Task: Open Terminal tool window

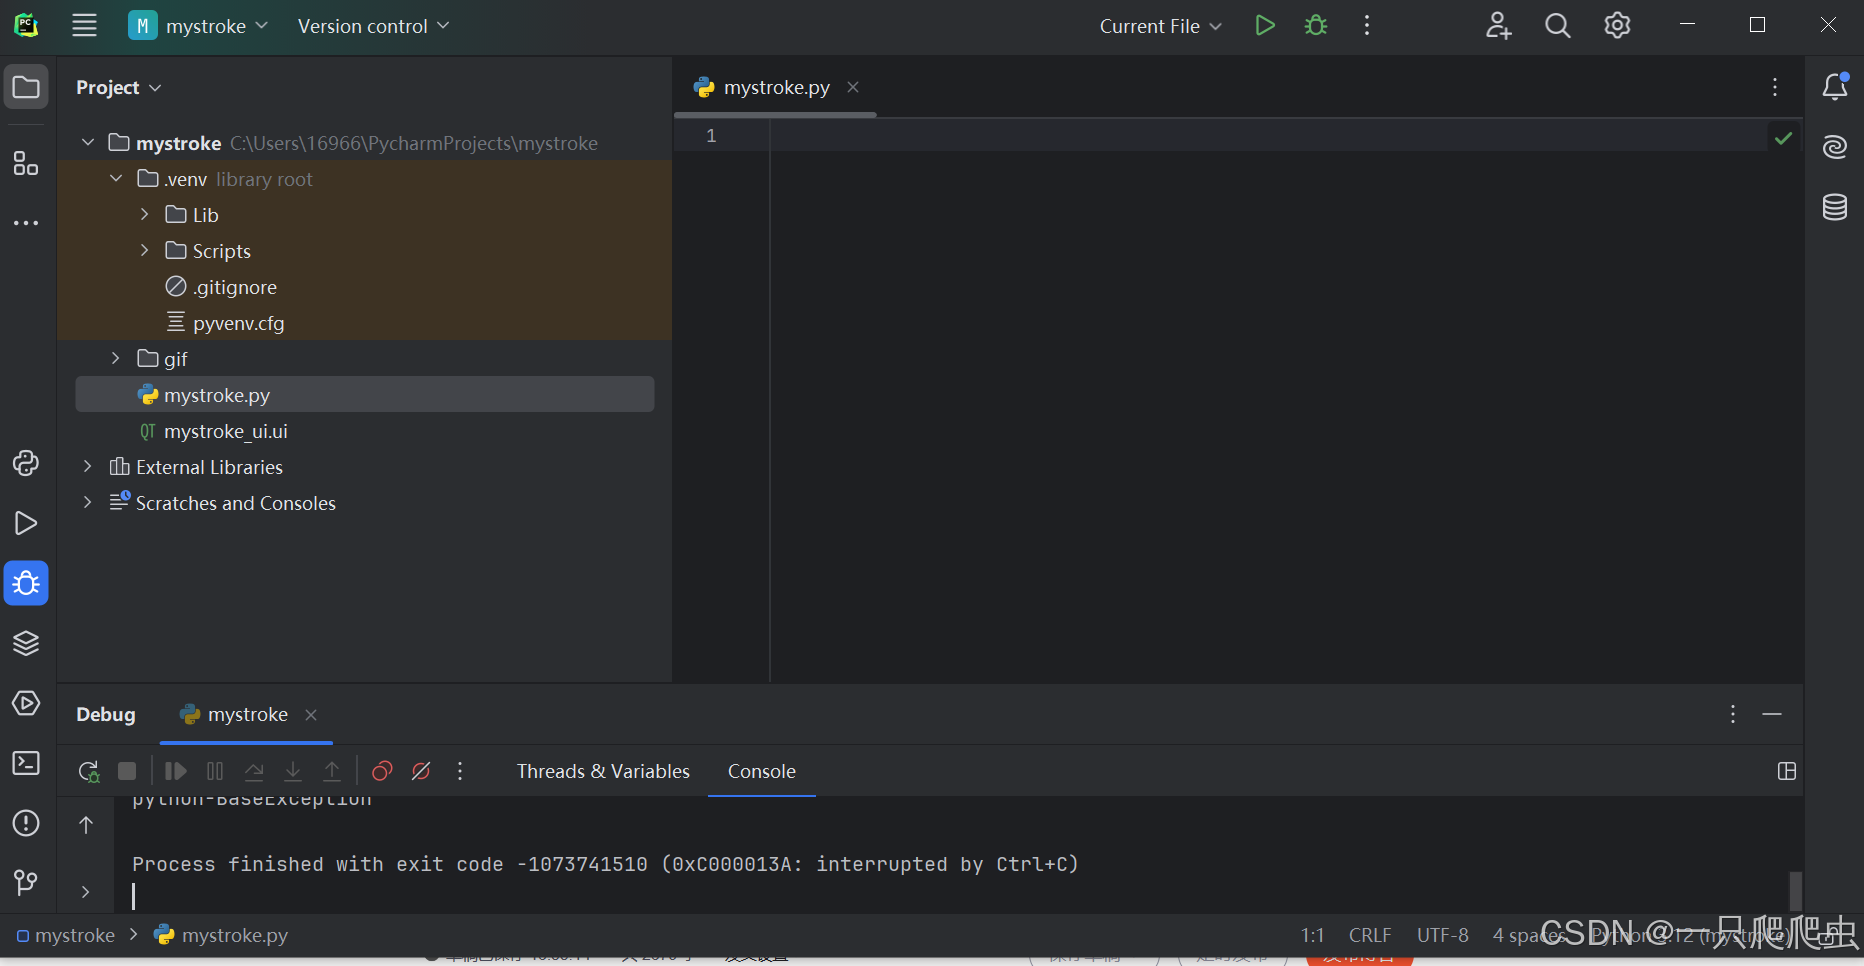Action: (26, 763)
